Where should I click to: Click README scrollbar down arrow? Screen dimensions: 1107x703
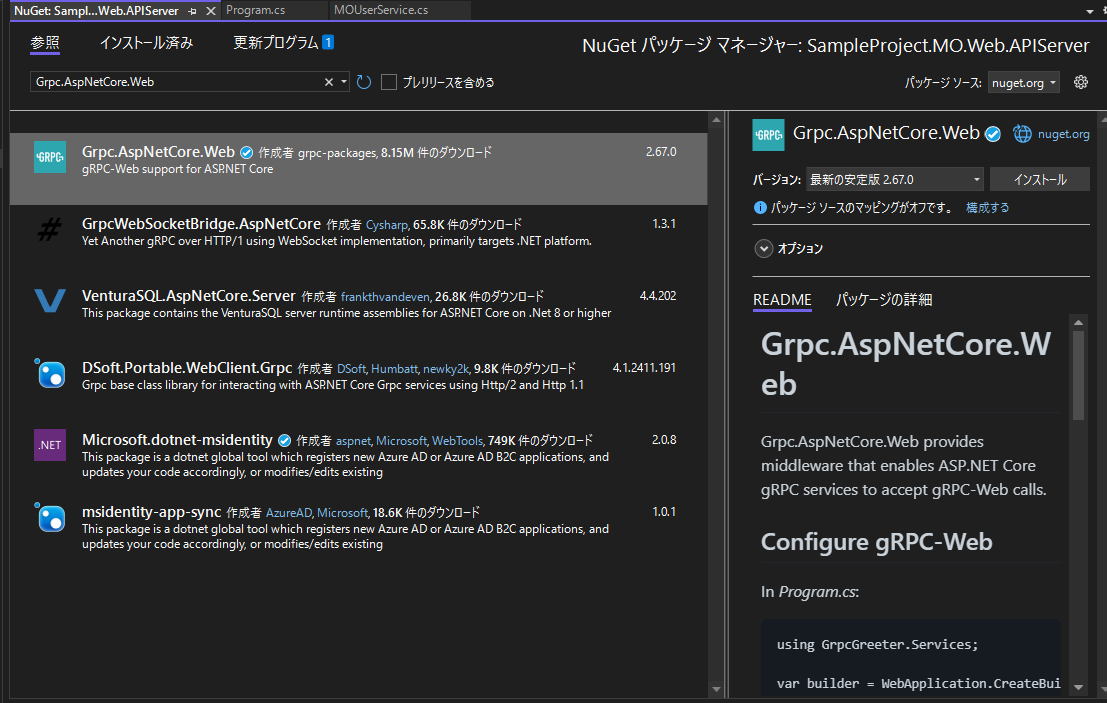[1078, 687]
